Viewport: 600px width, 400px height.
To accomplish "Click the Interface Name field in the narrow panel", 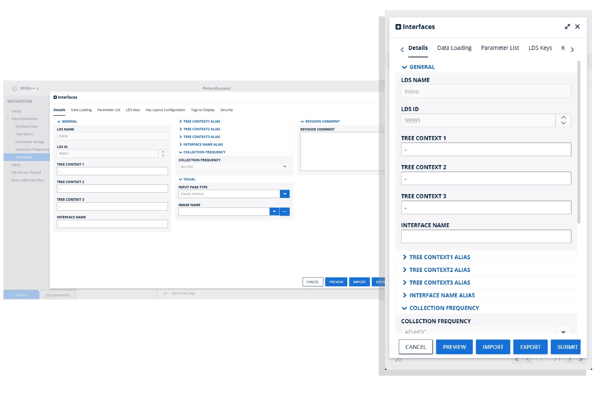I will 486,237.
